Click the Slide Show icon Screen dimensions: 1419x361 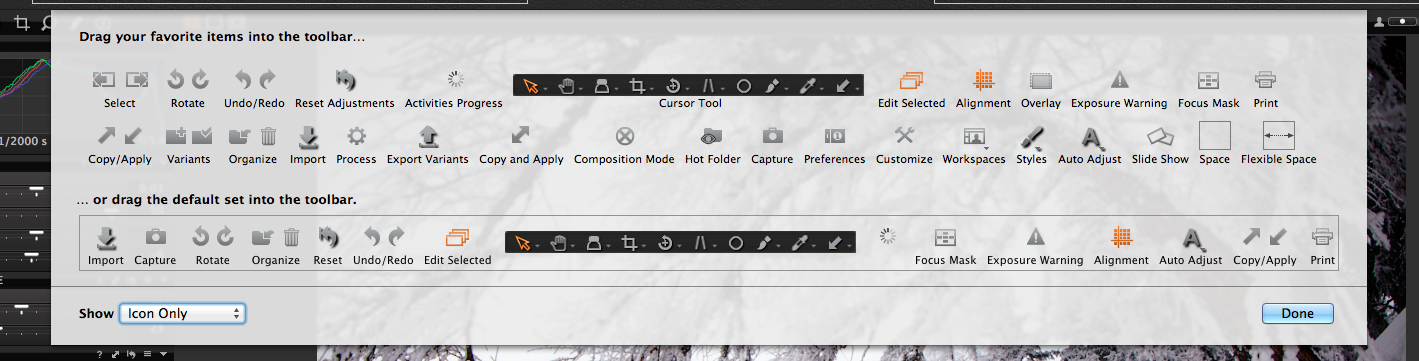coord(1159,136)
